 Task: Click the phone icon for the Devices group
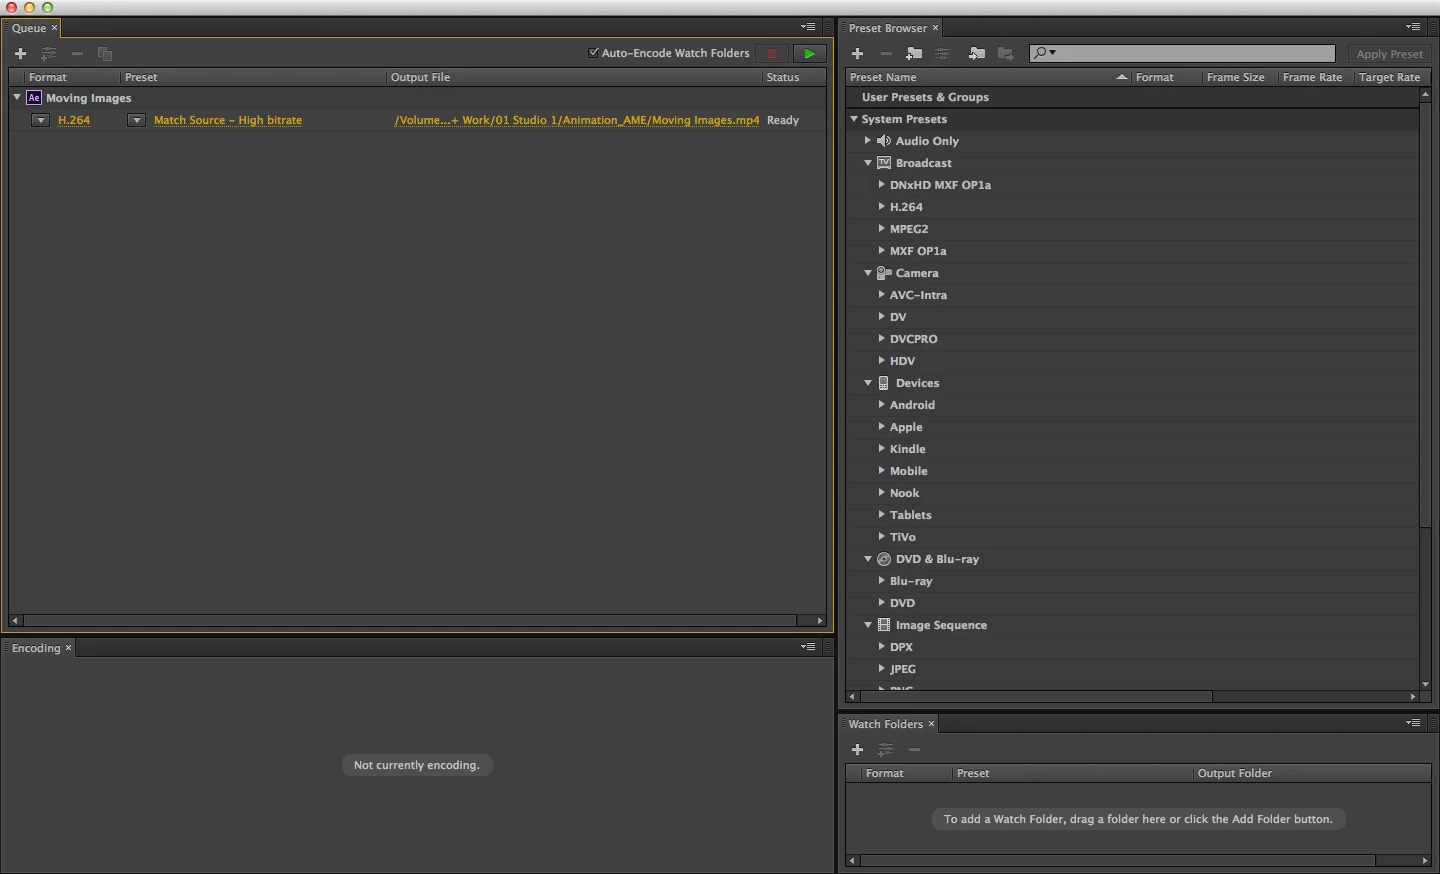(x=884, y=383)
